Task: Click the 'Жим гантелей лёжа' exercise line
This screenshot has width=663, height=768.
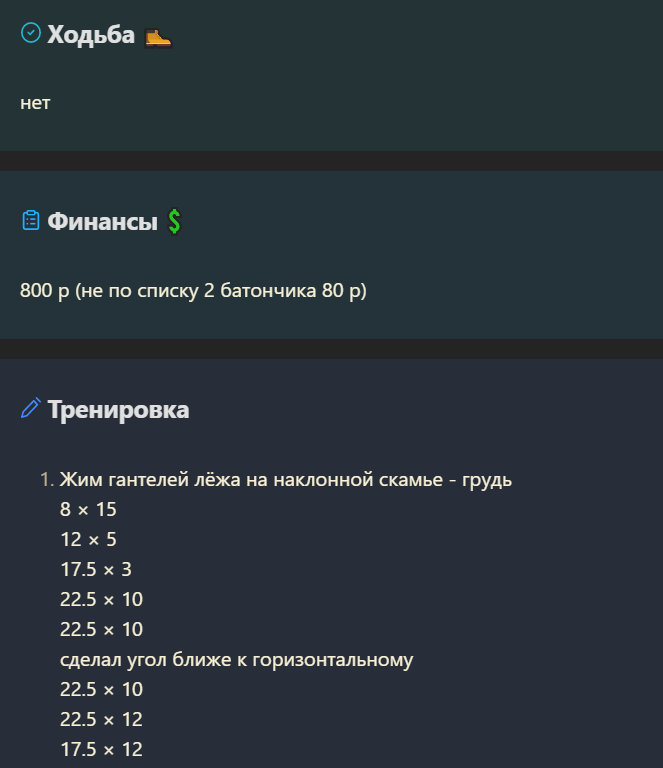Action: coord(286,480)
